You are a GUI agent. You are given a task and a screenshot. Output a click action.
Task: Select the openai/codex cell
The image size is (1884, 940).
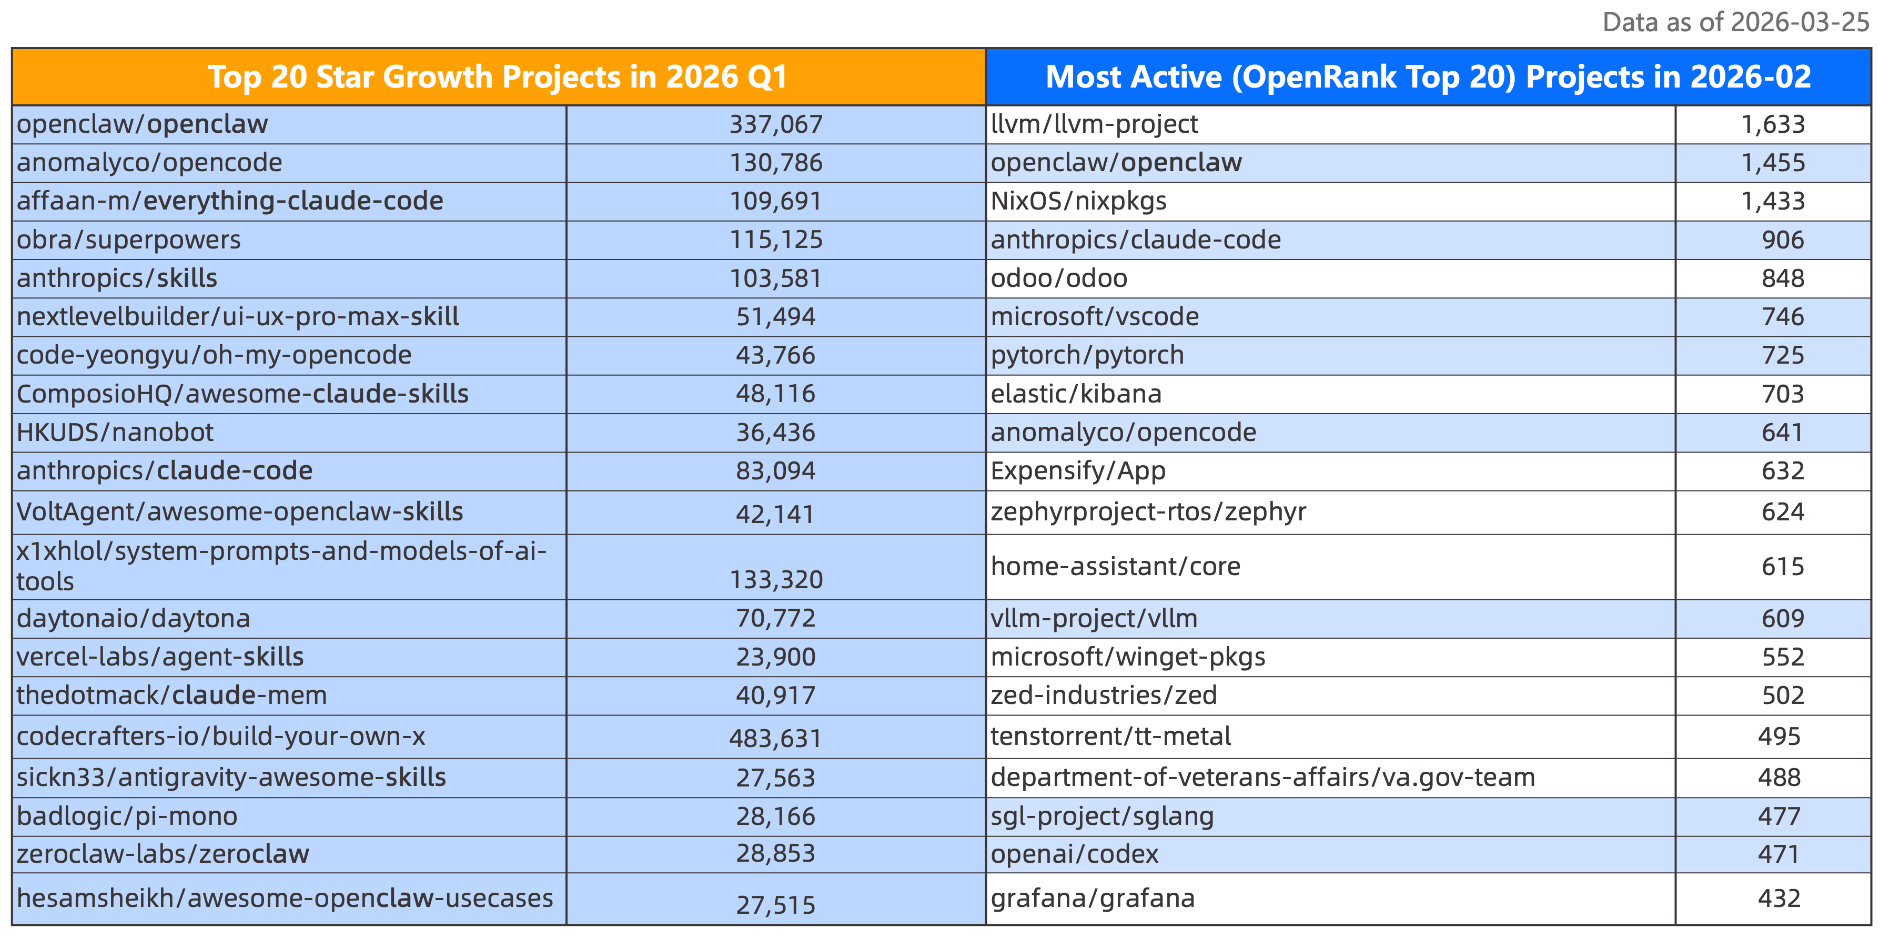tap(1331, 855)
